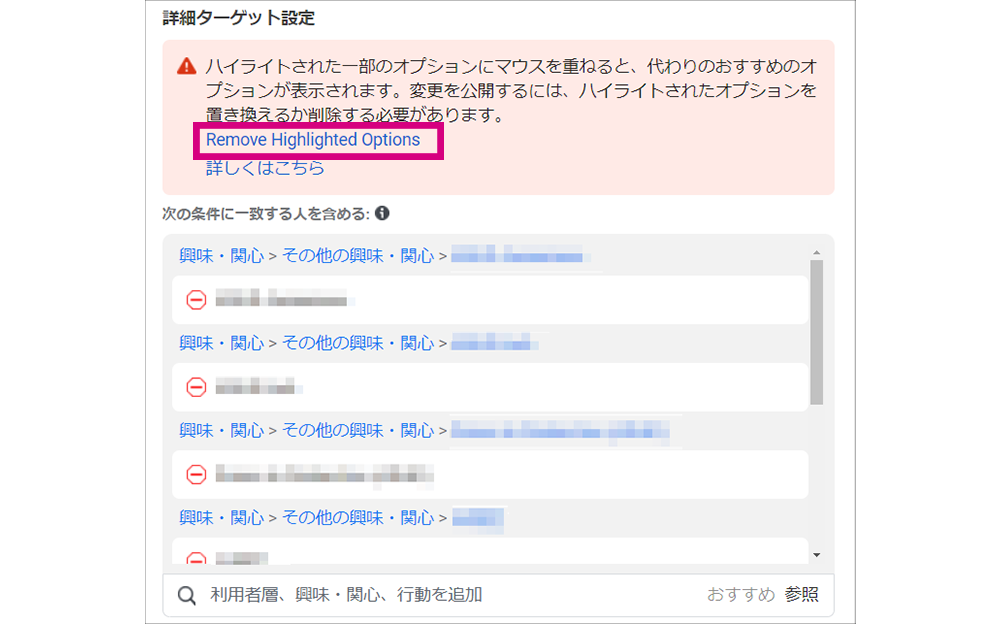Screen dimensions: 1000x624
Task: Select the third blurred interest entry name
Action: [324, 474]
